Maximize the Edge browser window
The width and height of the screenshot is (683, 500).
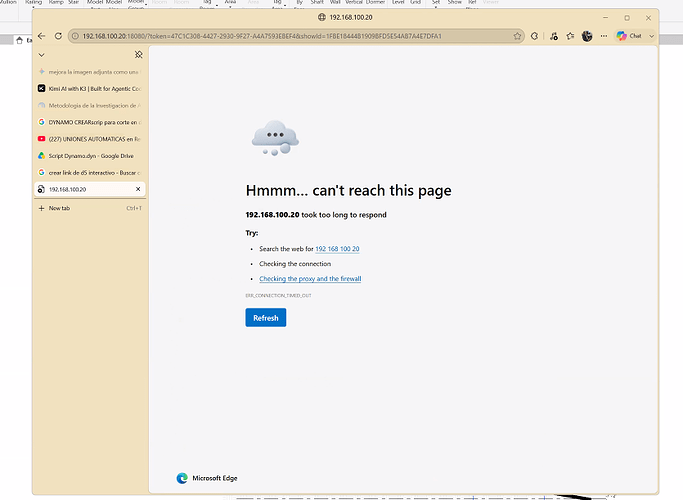pos(627,18)
